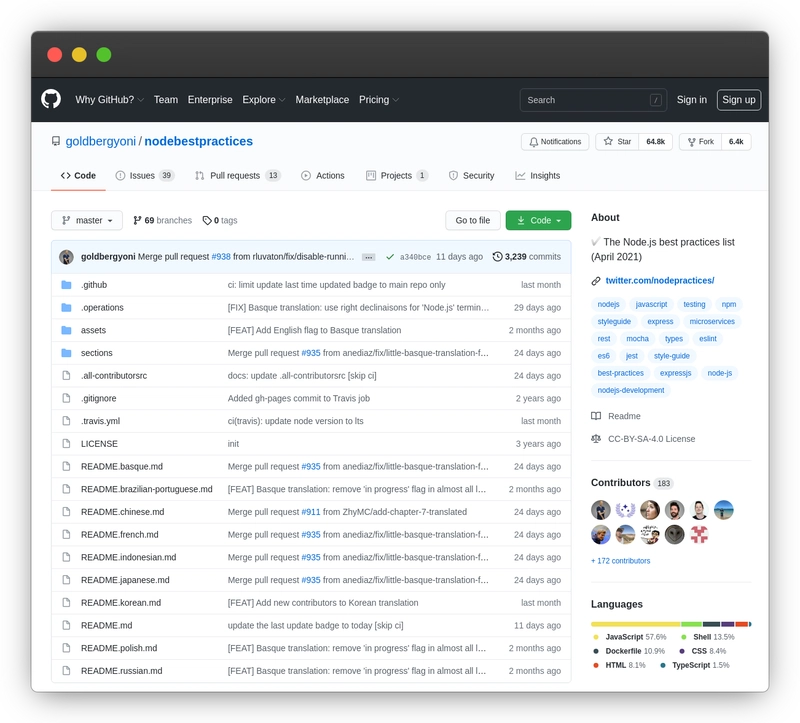The image size is (800, 723).
Task: Open the green Code dropdown button
Action: tap(538, 220)
